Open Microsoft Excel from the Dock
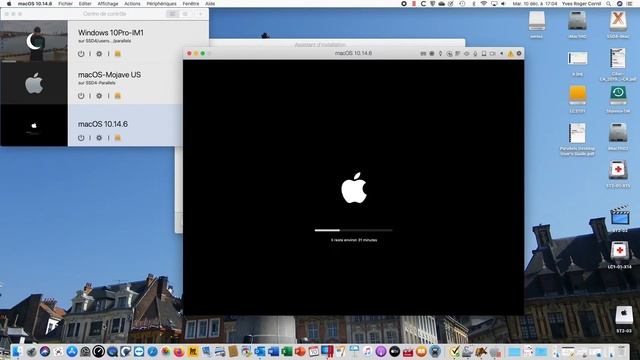Viewport: 640px width, 360px height. [287, 351]
